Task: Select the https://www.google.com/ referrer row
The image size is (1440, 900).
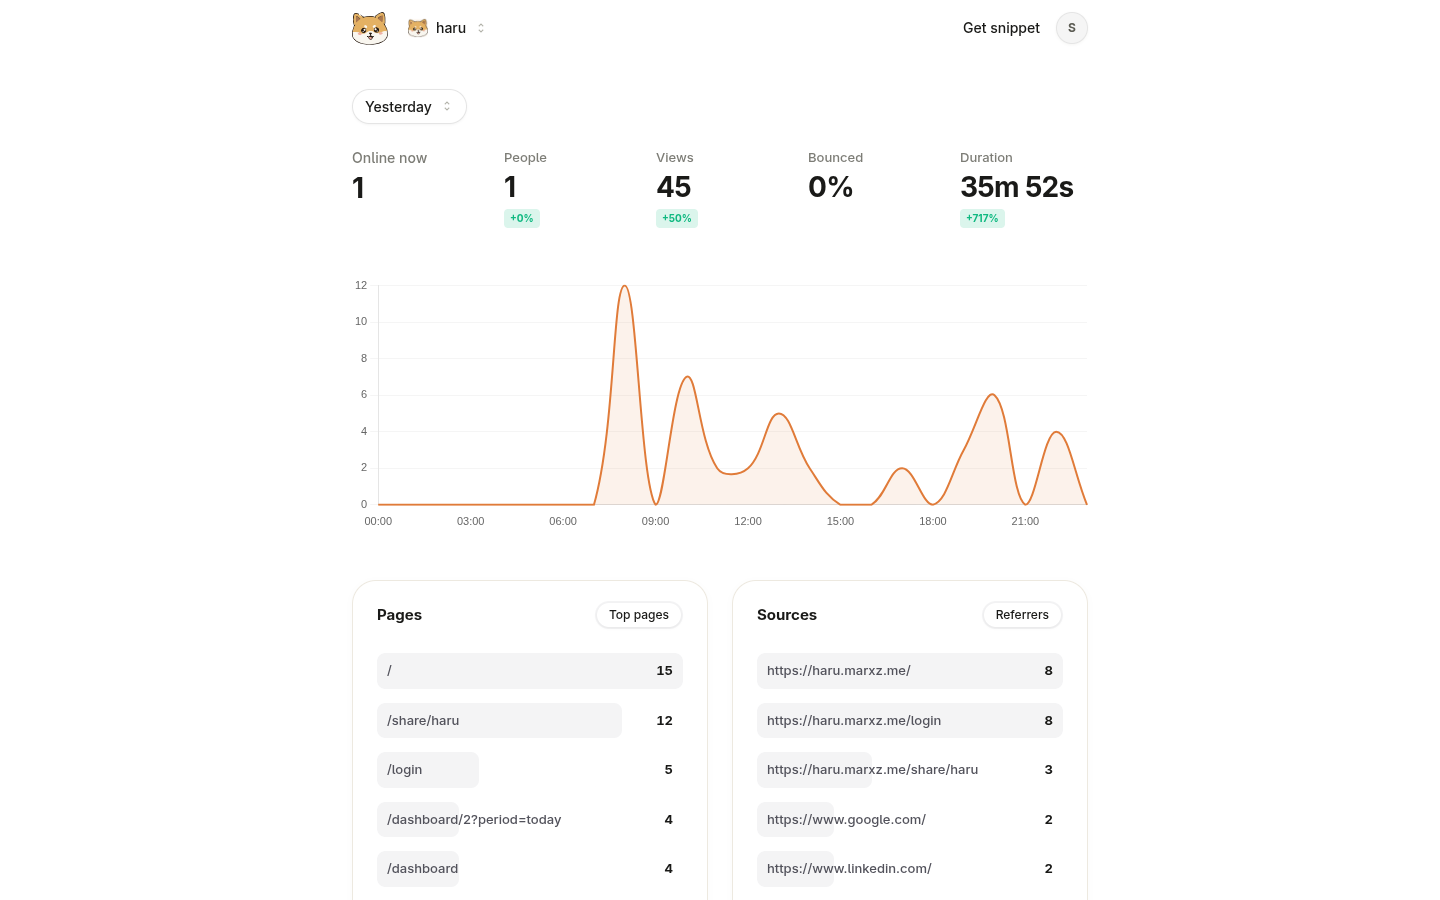Action: pyautogui.click(x=845, y=819)
